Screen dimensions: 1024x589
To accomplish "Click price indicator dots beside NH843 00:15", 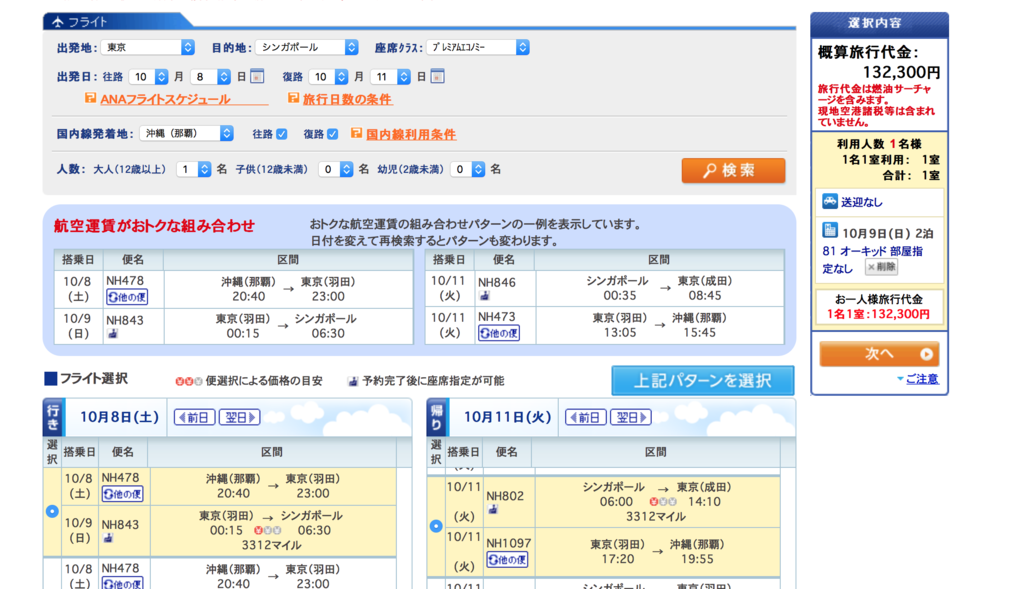I will pyautogui.click(x=268, y=530).
